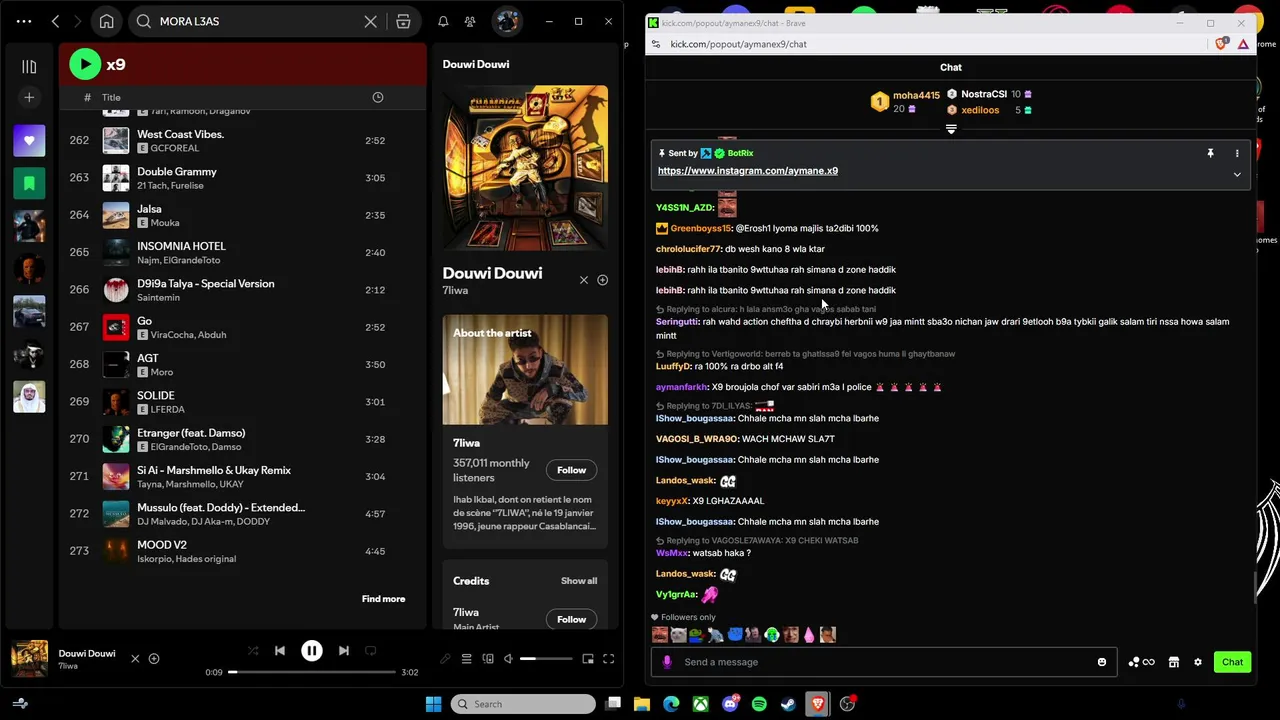Open the Spotify three-dot app menu
Viewport: 1280px width, 720px height.
pos(24,21)
